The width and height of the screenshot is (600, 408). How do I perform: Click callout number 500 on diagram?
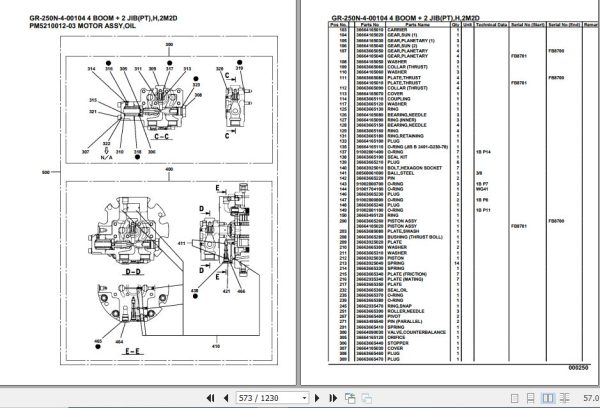click(x=46, y=172)
